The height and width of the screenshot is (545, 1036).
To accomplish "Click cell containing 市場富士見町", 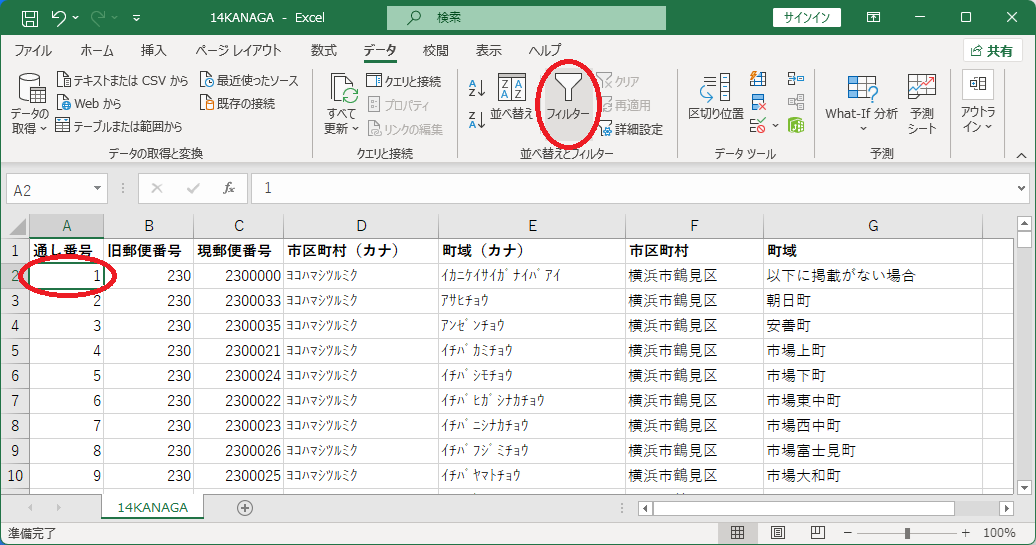I will (x=873, y=451).
